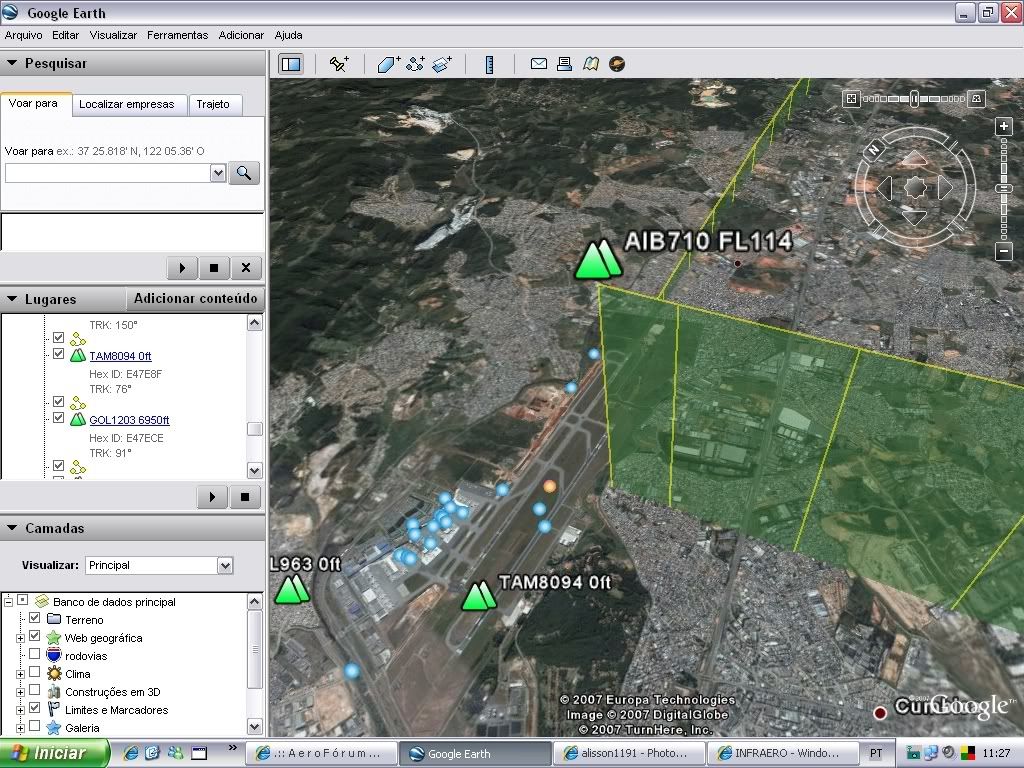The height and width of the screenshot is (768, 1024).
Task: Open the Ferramentas menu
Action: pyautogui.click(x=178, y=35)
